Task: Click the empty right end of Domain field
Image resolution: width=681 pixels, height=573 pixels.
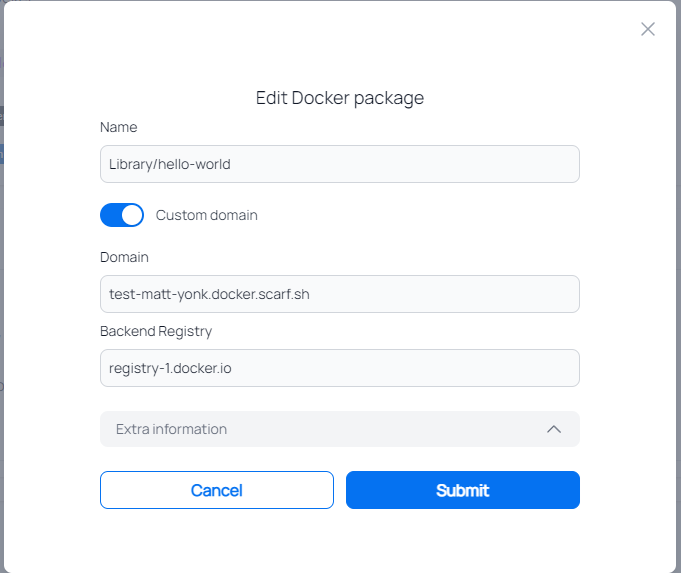Action: point(520,294)
